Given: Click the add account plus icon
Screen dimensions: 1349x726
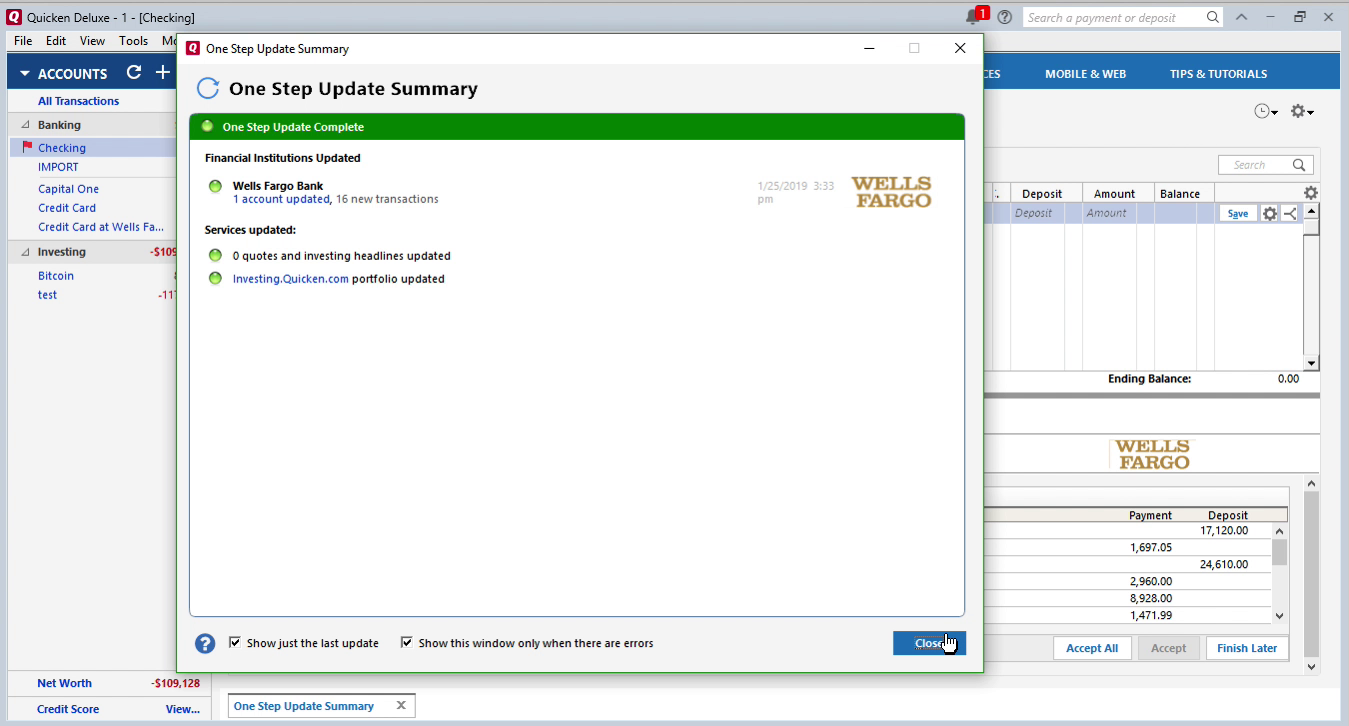Looking at the screenshot, I should pos(162,73).
